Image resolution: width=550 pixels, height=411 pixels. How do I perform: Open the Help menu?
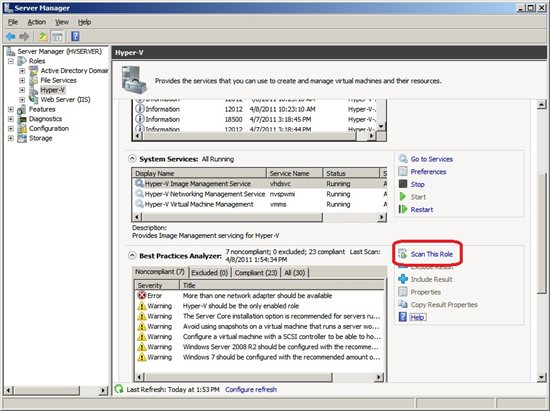coord(84,22)
